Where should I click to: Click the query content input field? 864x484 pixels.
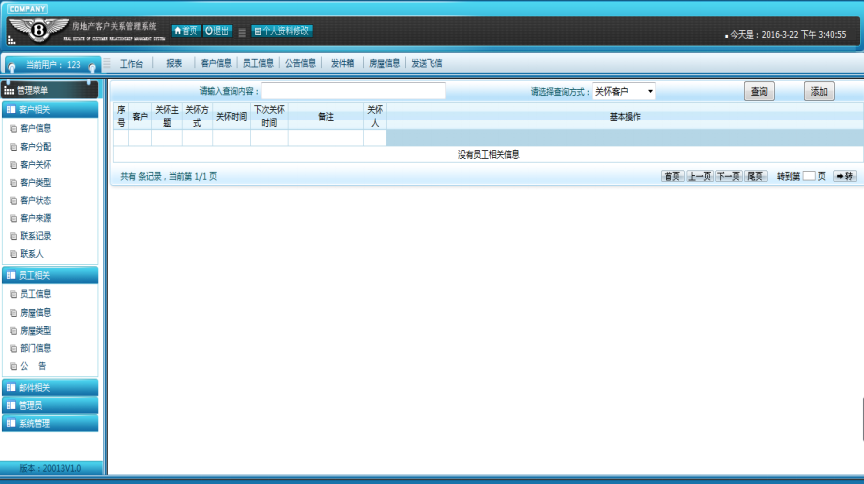pos(353,91)
